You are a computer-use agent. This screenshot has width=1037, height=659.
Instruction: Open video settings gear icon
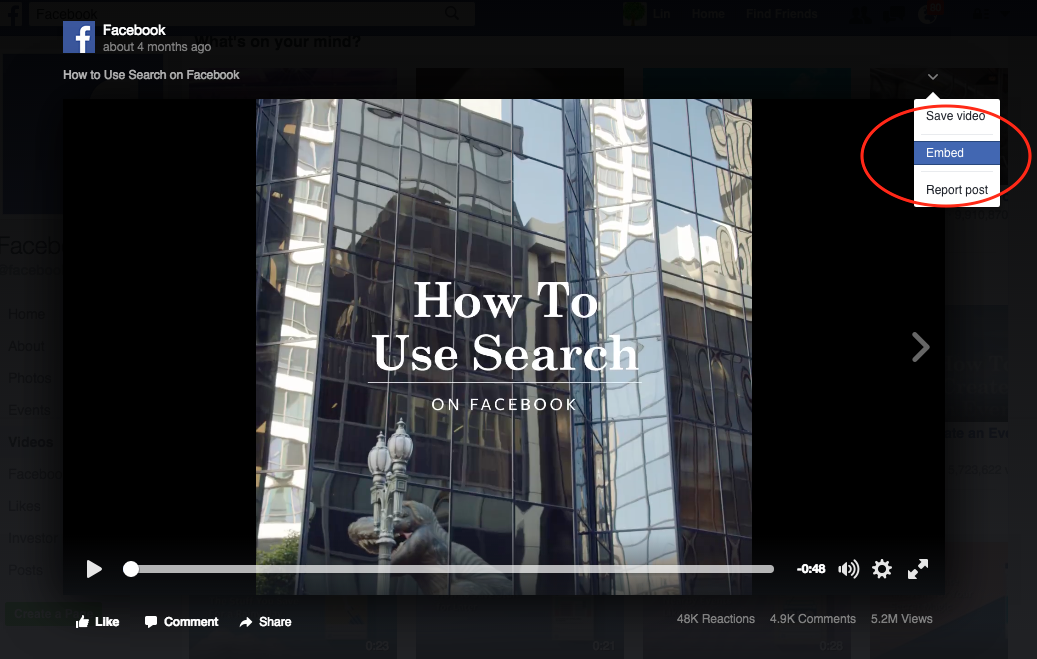[x=881, y=569]
